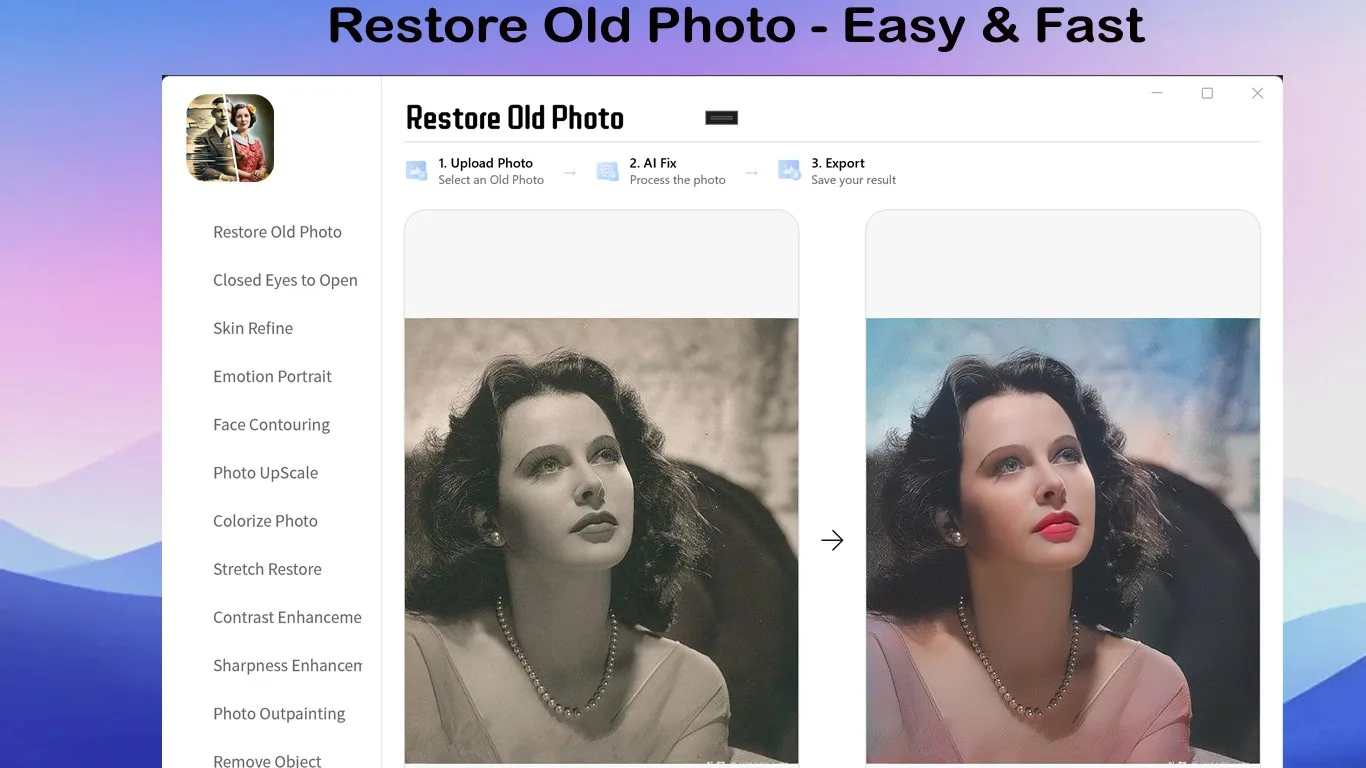Screen dimensions: 1366x768
Task: Click the original sepia portrait photo
Action: 601,541
